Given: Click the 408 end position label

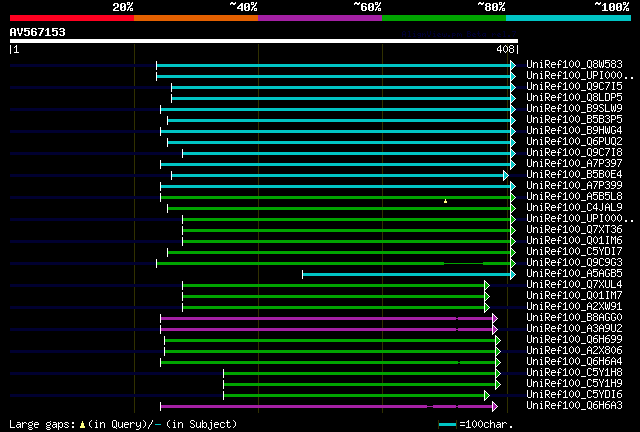Looking at the screenshot, I should (505, 49).
